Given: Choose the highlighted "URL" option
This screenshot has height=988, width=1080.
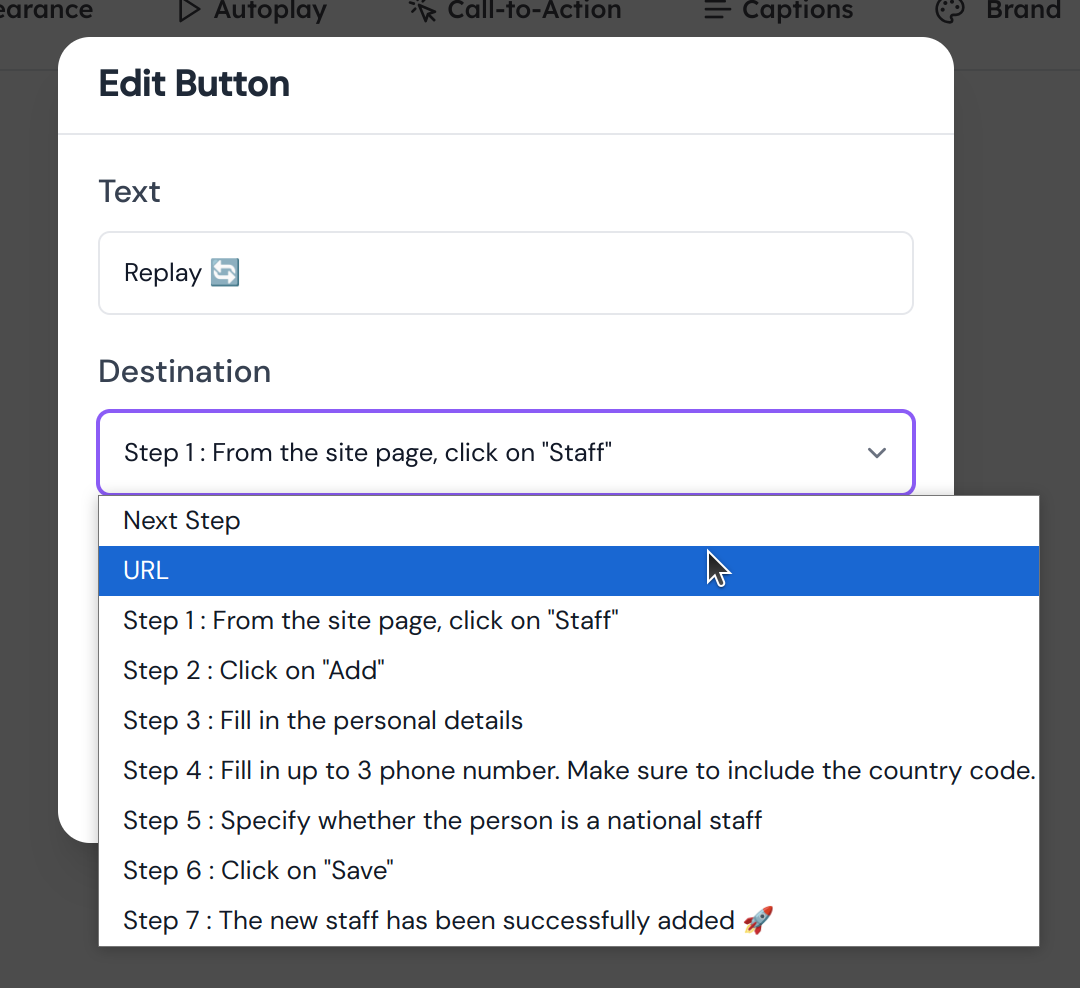Looking at the screenshot, I should coord(146,571).
